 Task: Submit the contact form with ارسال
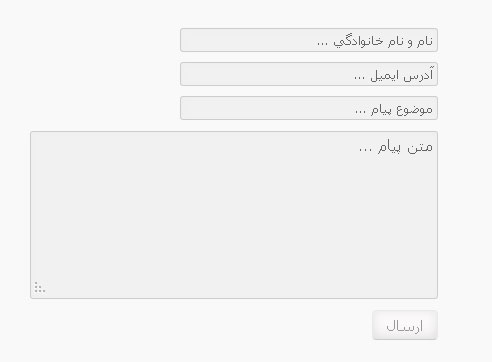(x=405, y=325)
